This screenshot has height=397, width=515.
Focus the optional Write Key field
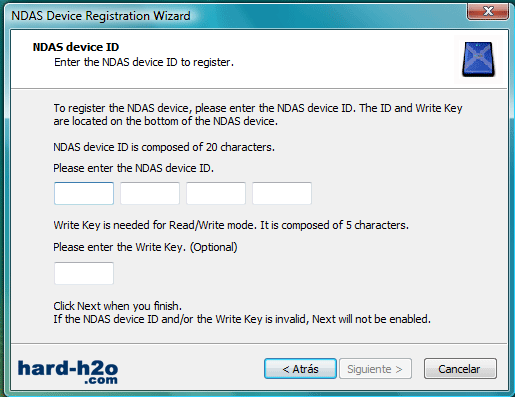pos(84,273)
